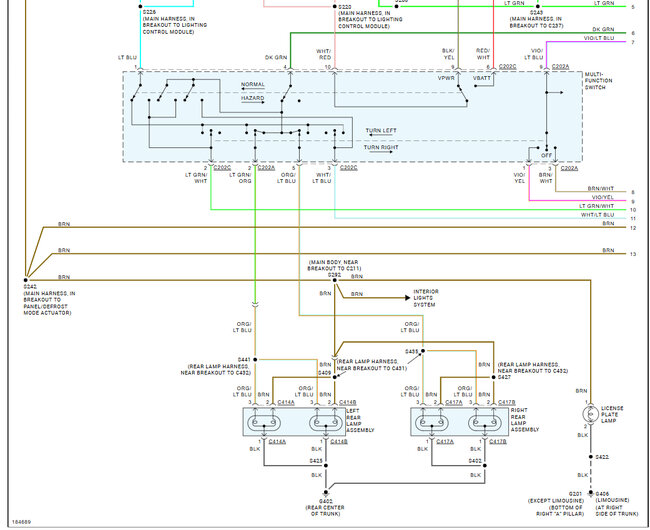Screen dimensions: 650x530
Task: Click the NORMAL switch position label
Action: pyautogui.click(x=252, y=84)
